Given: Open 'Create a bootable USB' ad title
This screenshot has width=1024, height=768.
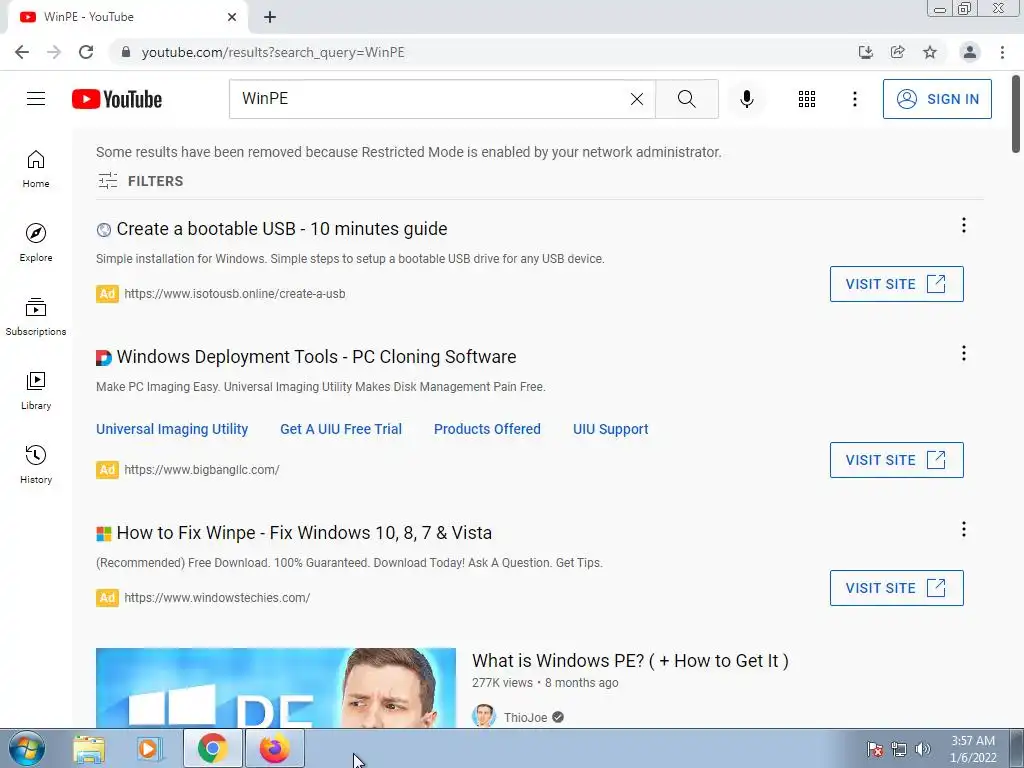Looking at the screenshot, I should click(x=281, y=229).
